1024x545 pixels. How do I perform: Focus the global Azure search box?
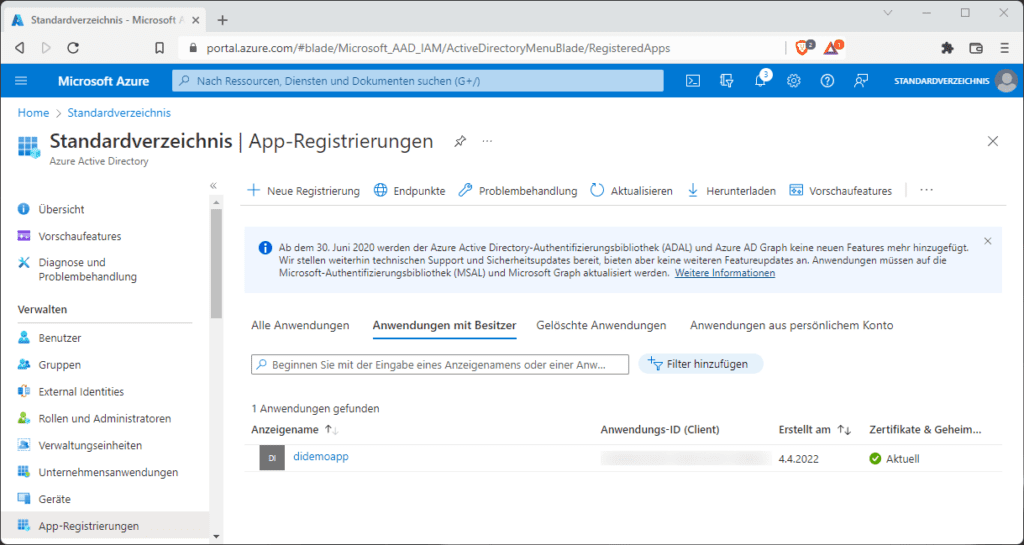(x=418, y=81)
